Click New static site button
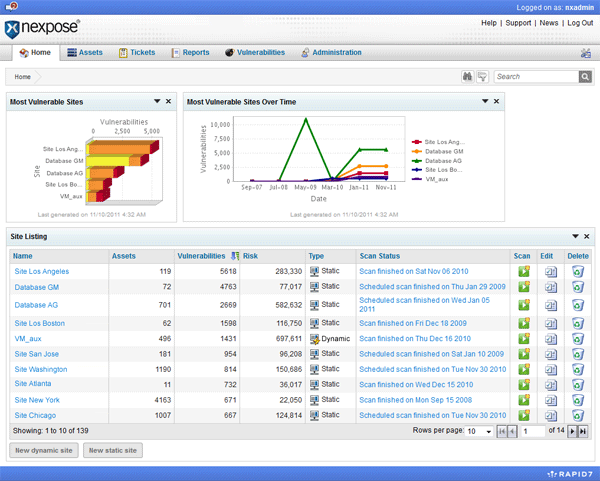Image resolution: width=600 pixels, height=481 pixels. point(113,450)
